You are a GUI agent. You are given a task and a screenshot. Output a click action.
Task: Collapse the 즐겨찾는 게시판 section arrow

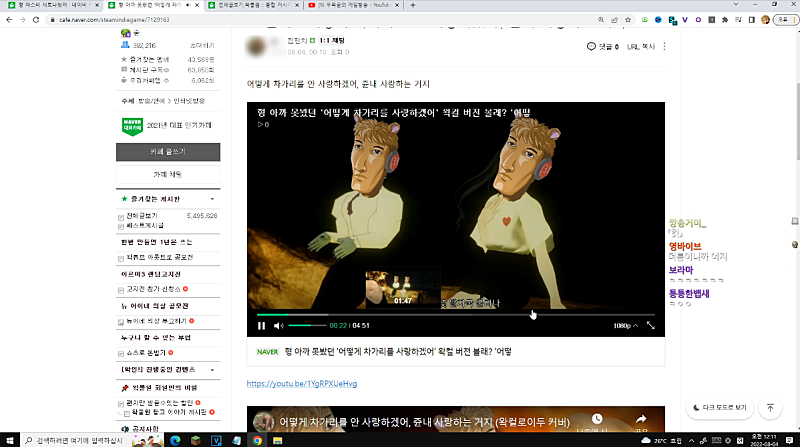coord(212,199)
